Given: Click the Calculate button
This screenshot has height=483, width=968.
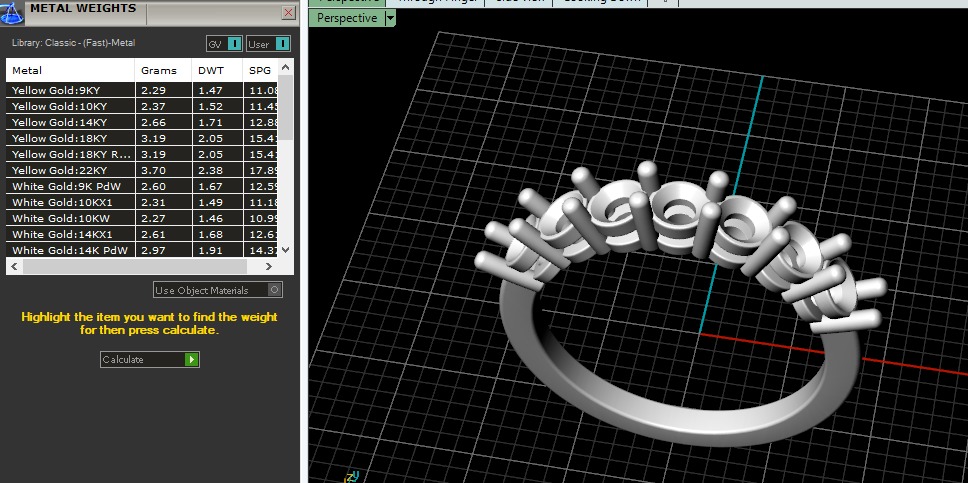Looking at the screenshot, I should [150, 359].
